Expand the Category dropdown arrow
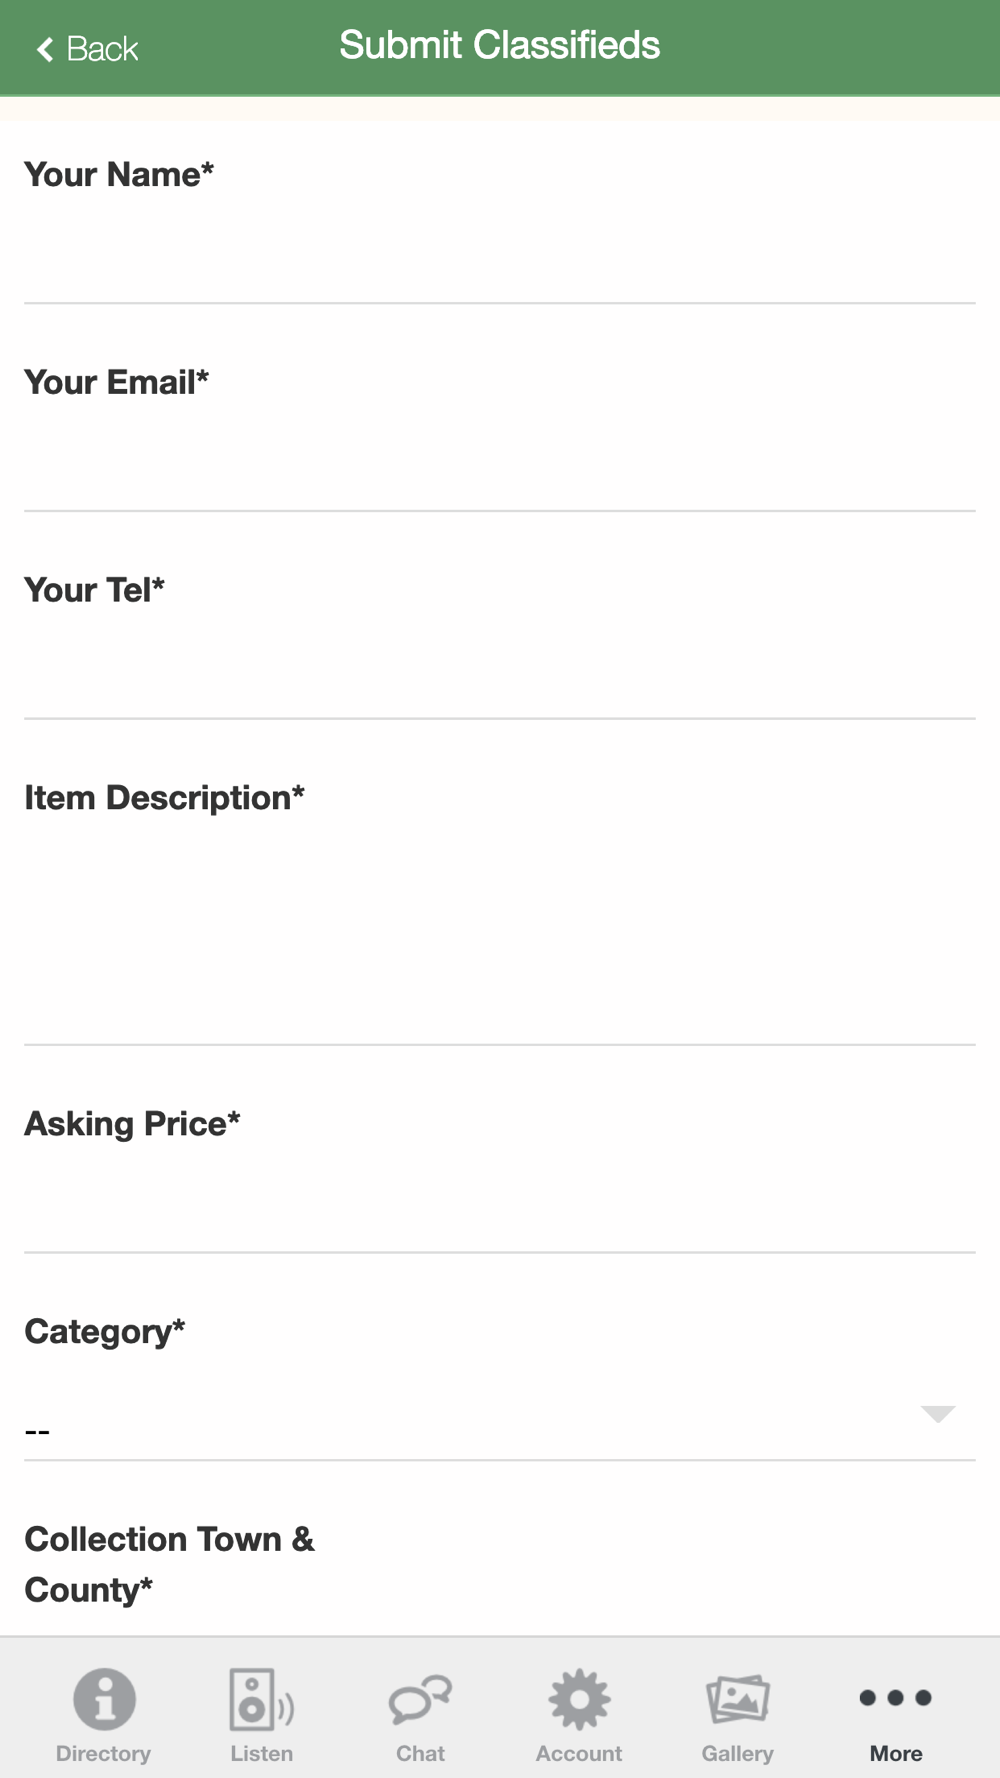1000x1778 pixels. tap(938, 1413)
